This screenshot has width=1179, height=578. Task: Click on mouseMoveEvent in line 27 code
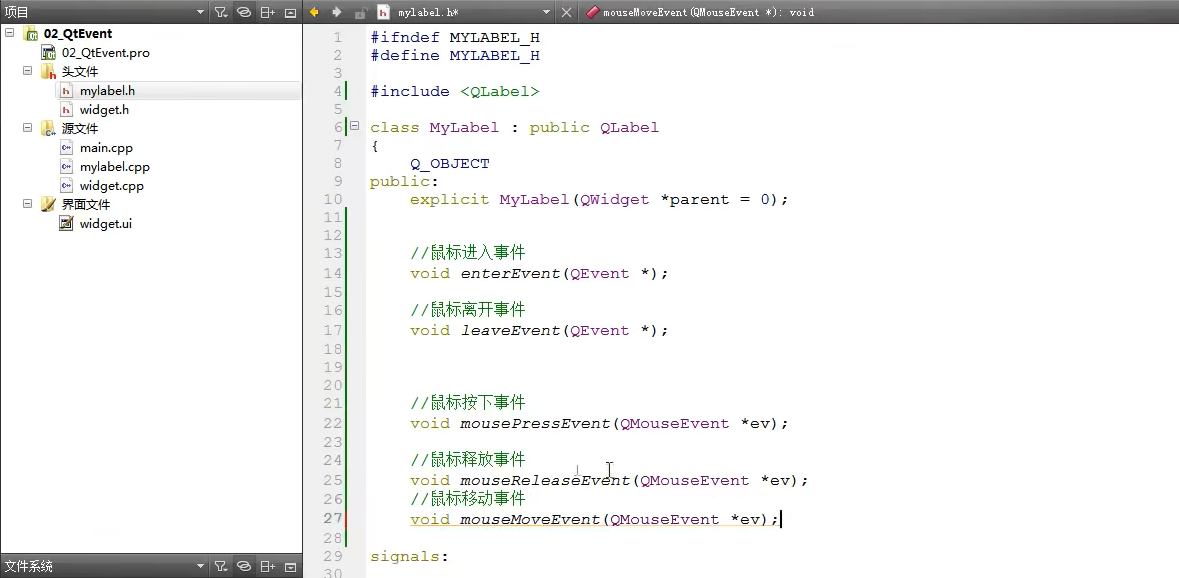click(530, 519)
